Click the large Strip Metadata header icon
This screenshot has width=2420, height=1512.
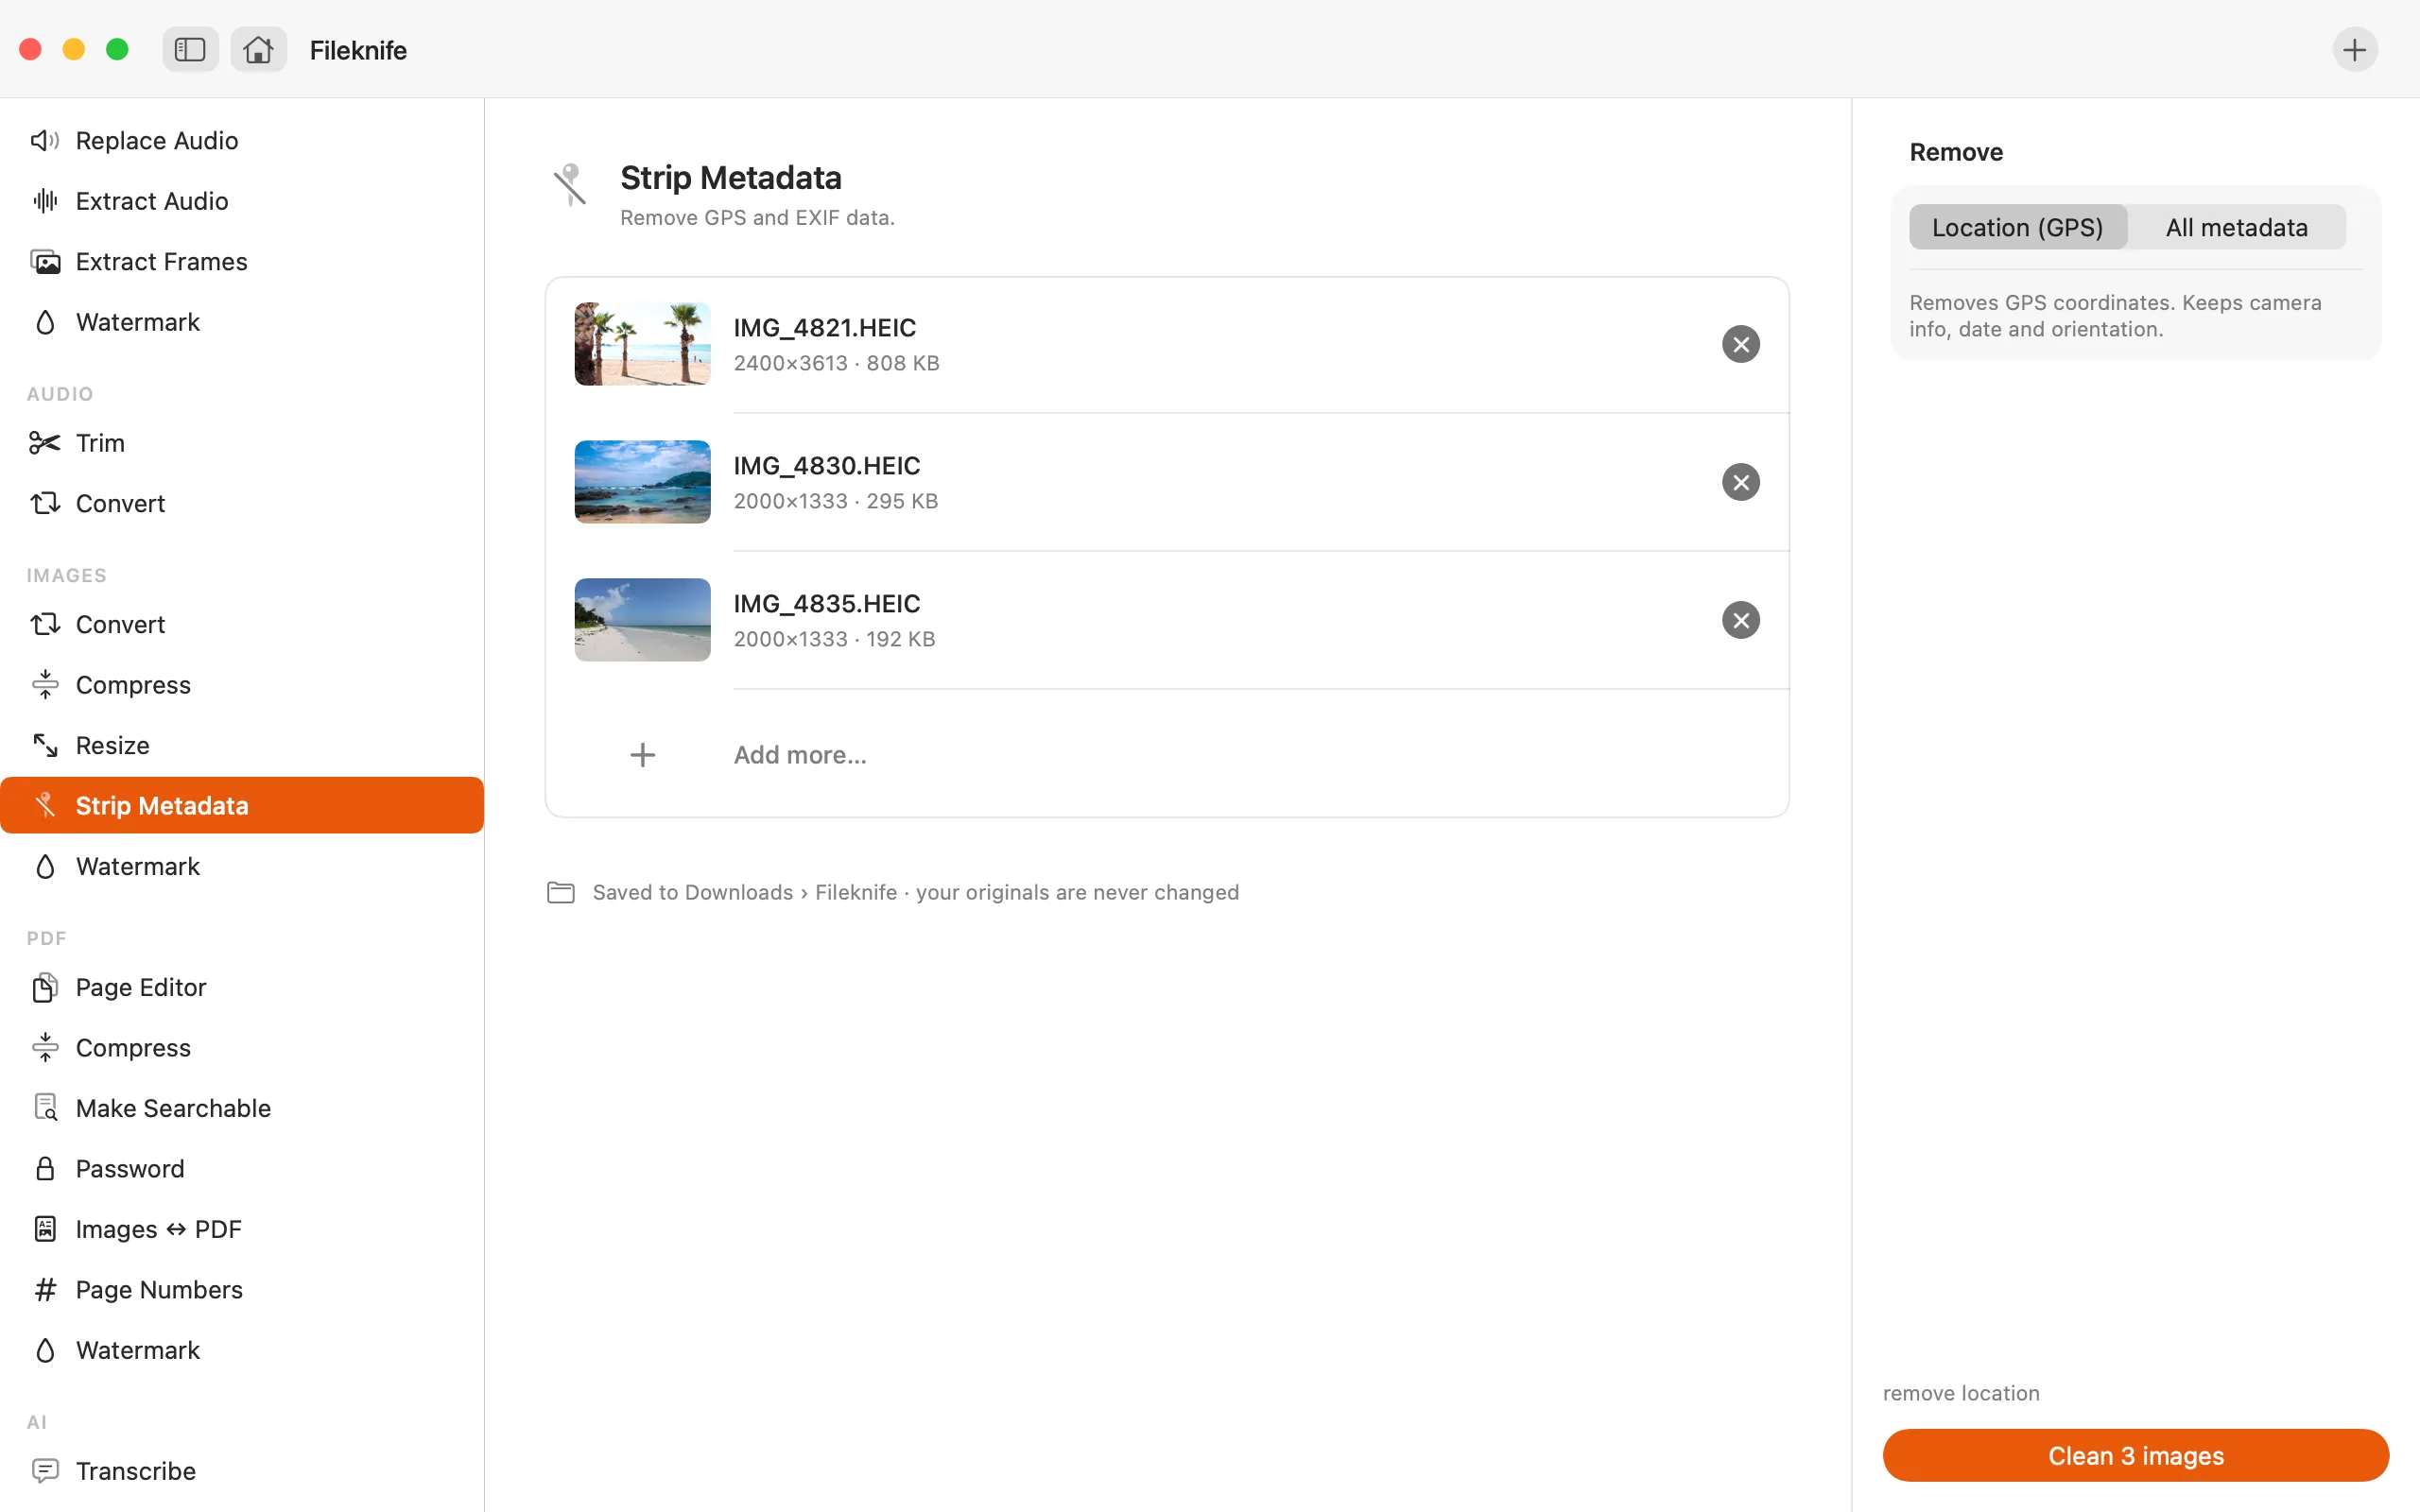(570, 185)
